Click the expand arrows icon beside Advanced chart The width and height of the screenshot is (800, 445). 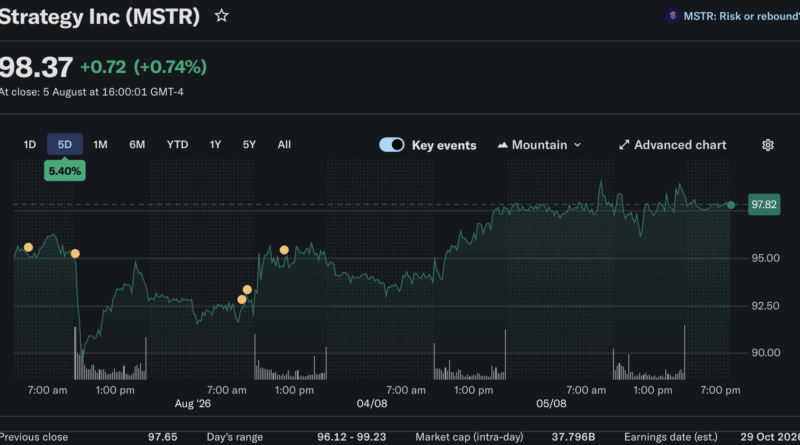(624, 145)
